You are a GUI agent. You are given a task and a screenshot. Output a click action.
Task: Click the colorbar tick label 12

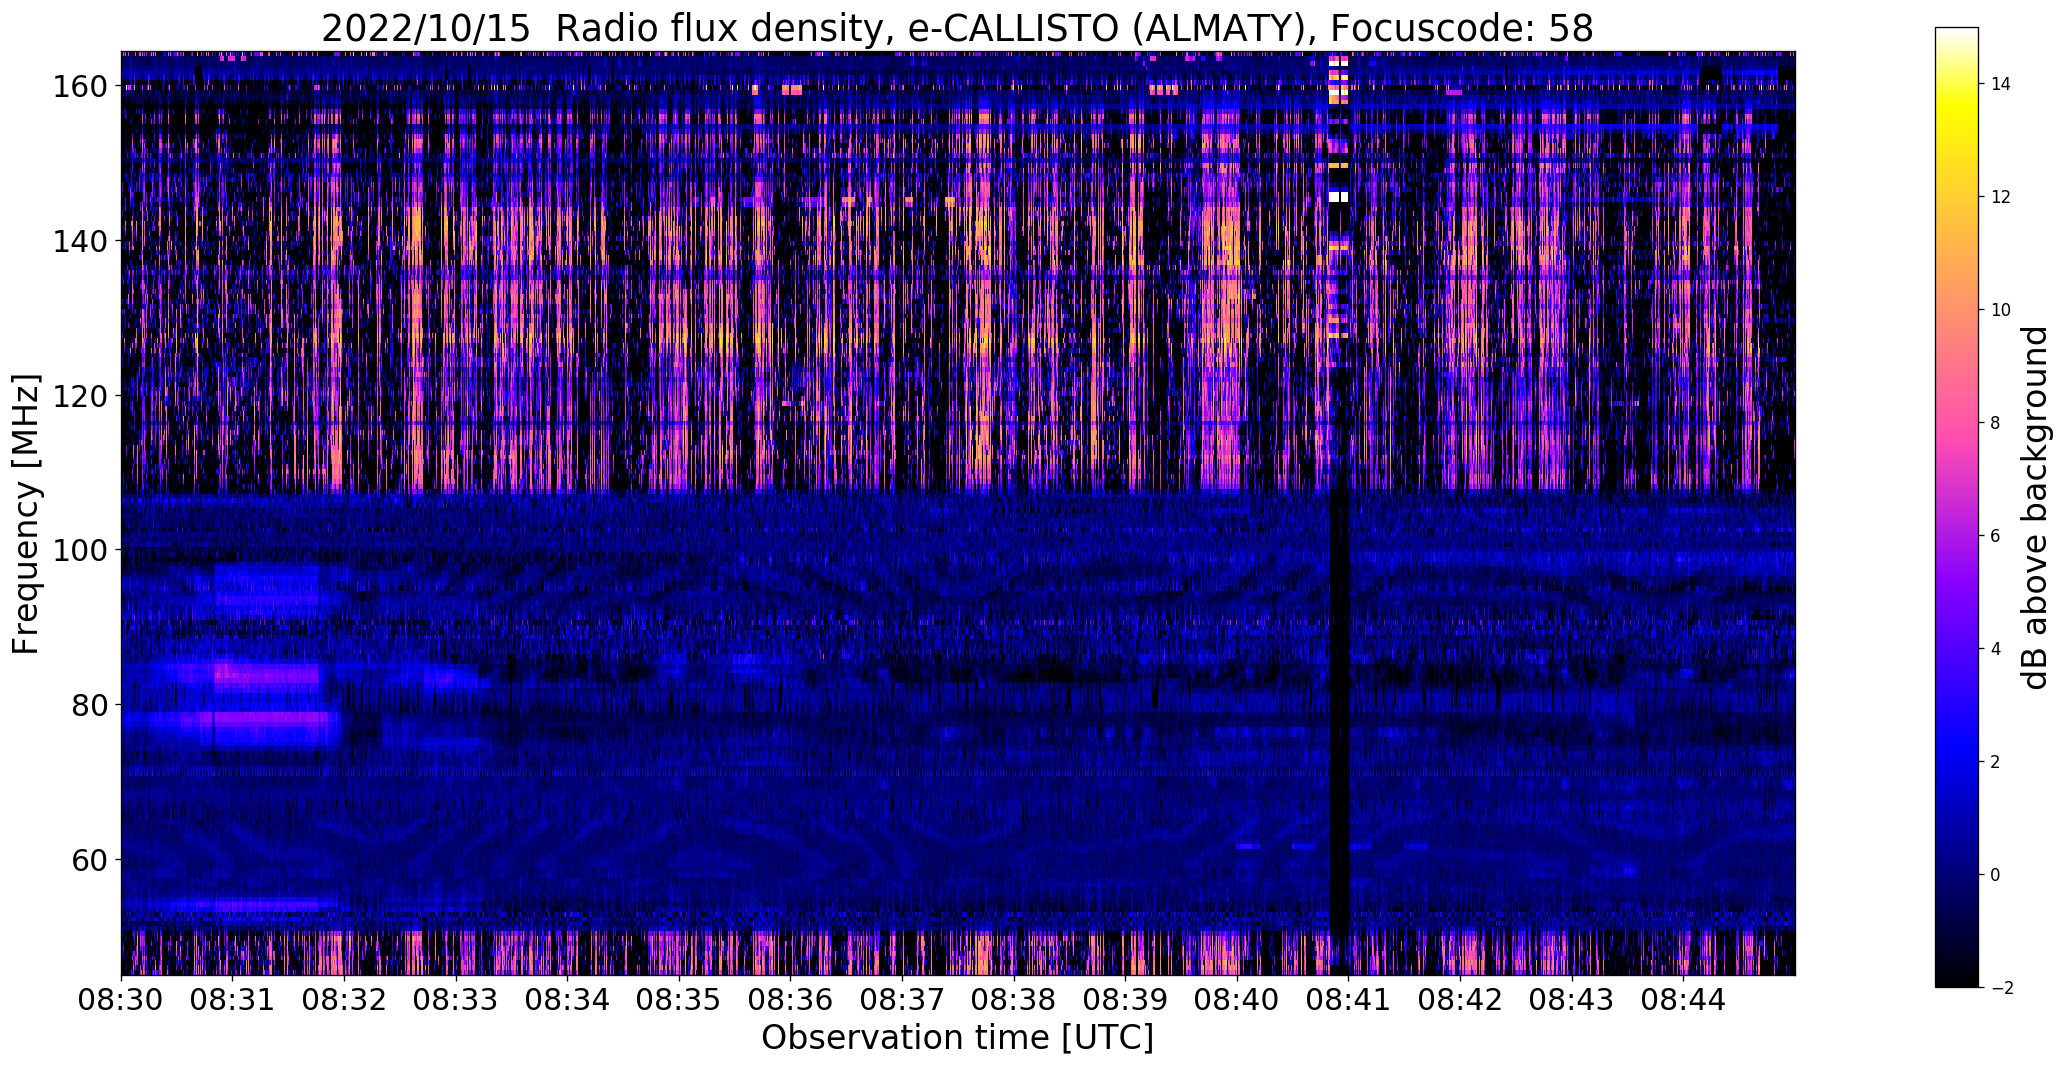[x=2001, y=197]
